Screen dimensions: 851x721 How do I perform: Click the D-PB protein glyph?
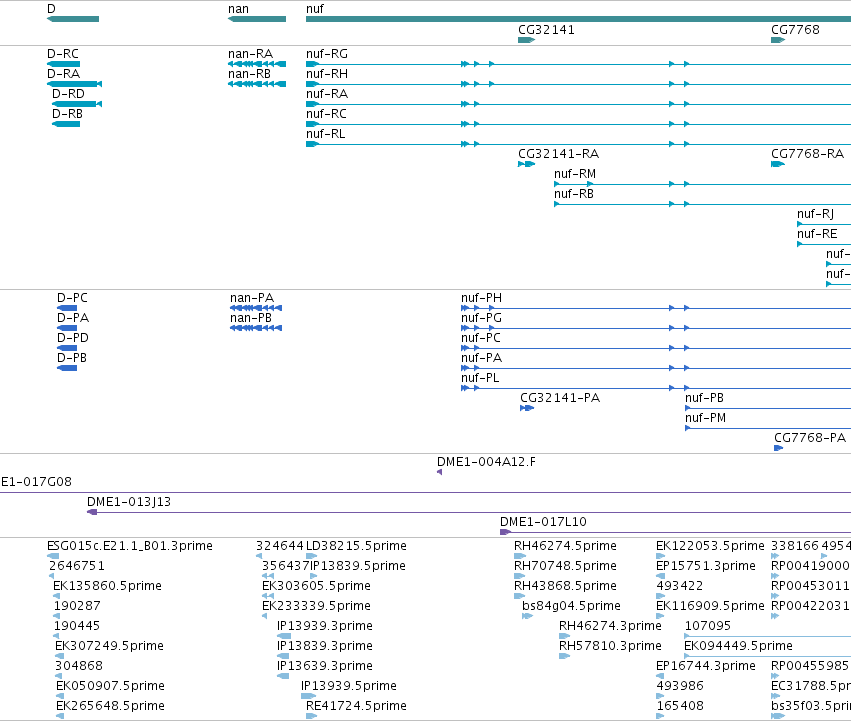(x=67, y=368)
